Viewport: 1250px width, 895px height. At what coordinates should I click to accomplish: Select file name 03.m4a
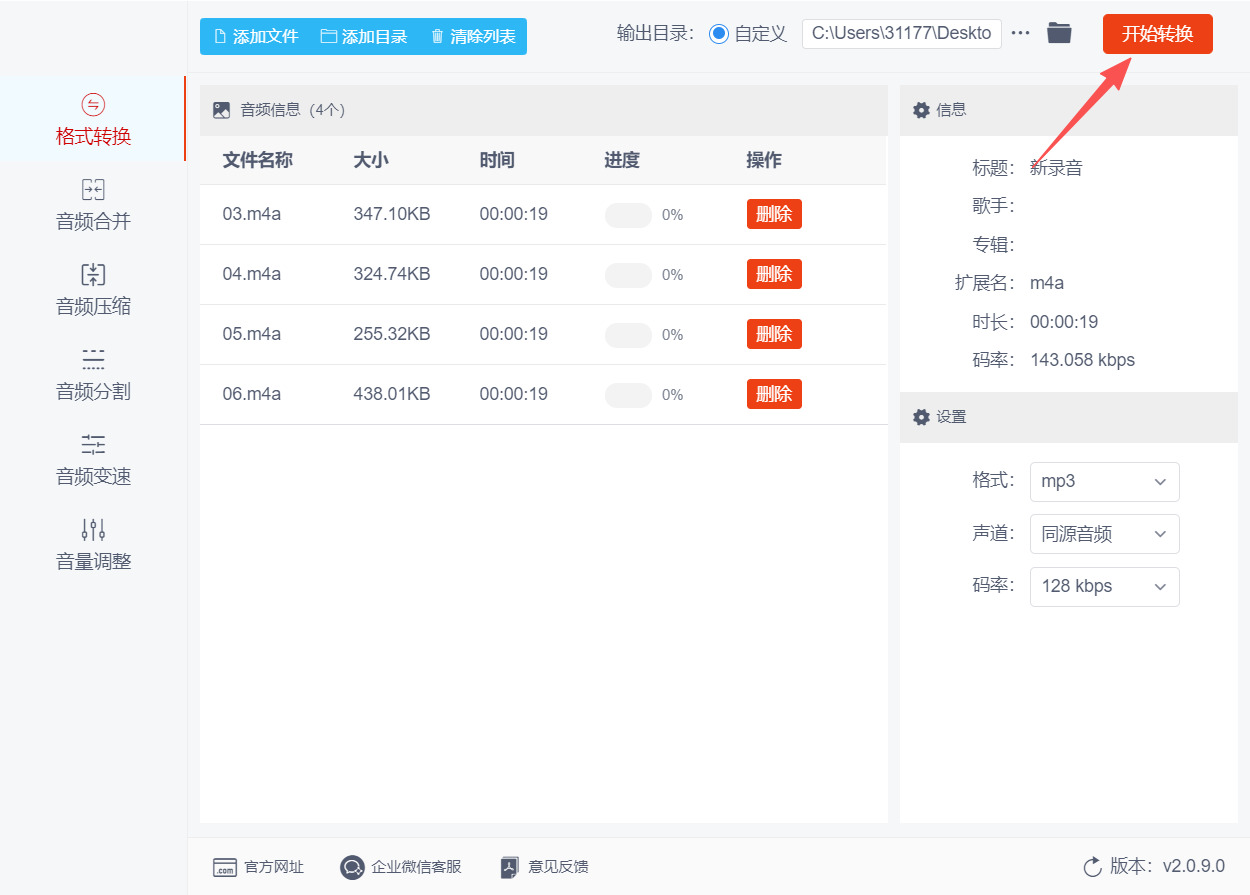pos(252,214)
